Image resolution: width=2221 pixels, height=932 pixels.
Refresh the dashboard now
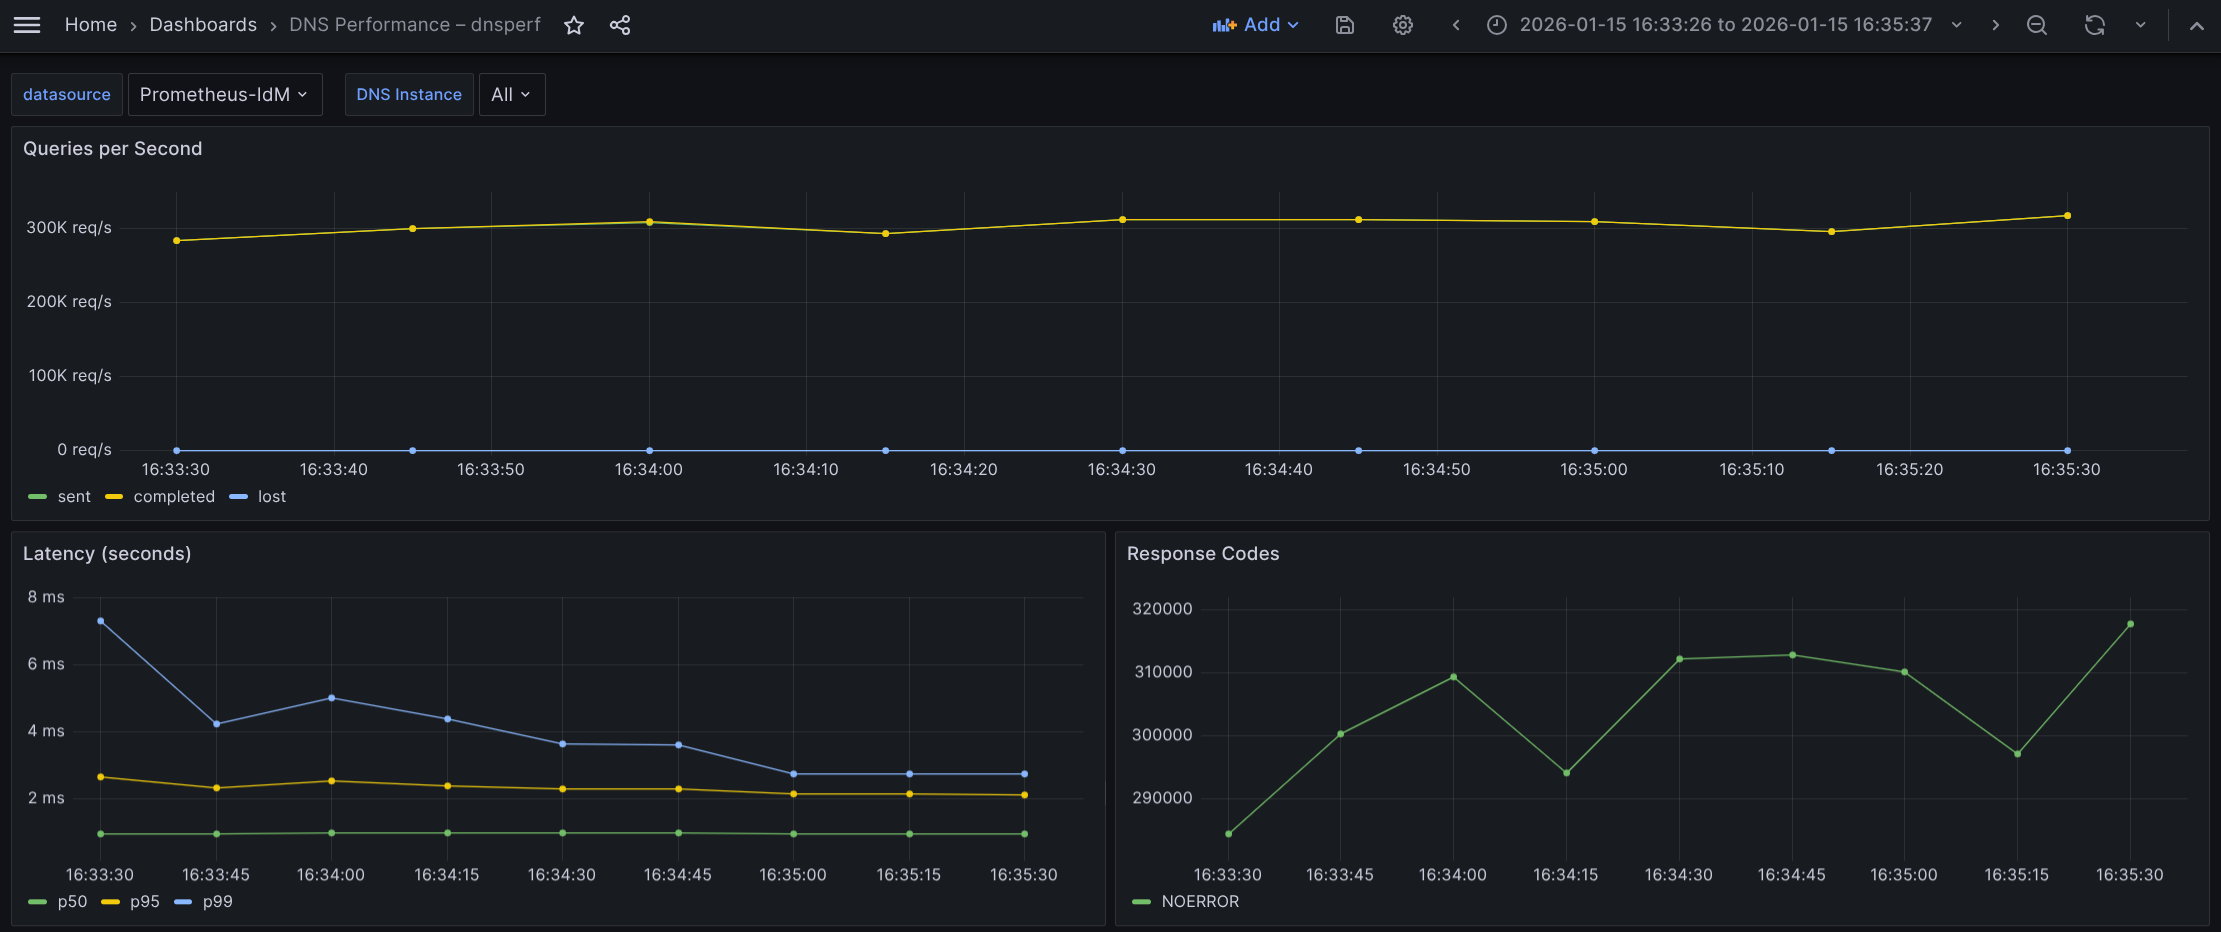point(2095,25)
